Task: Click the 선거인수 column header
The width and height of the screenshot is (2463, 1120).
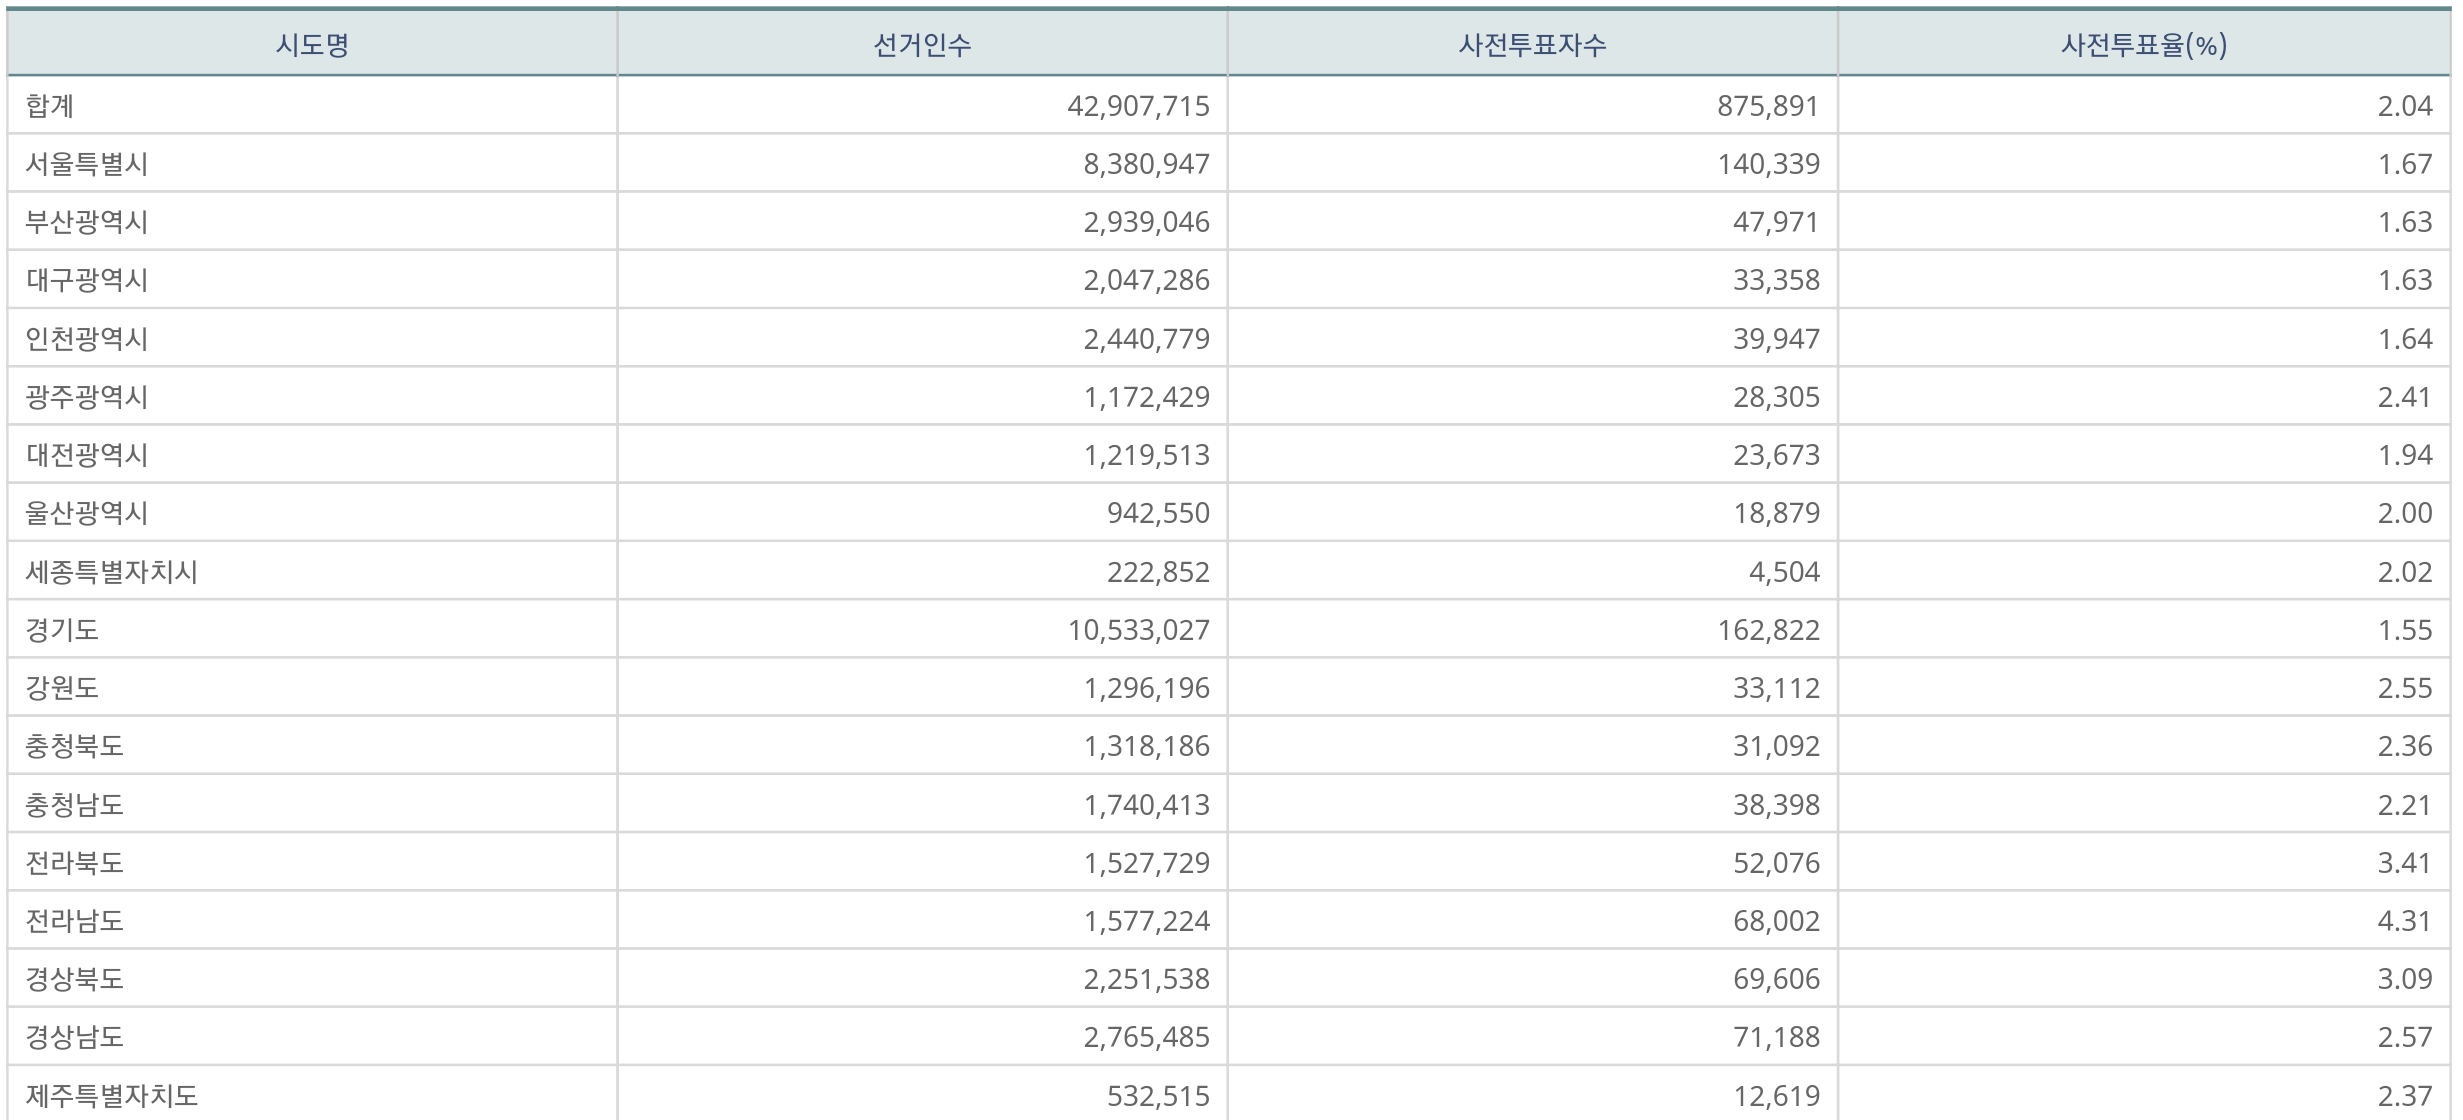Action: 921,45
